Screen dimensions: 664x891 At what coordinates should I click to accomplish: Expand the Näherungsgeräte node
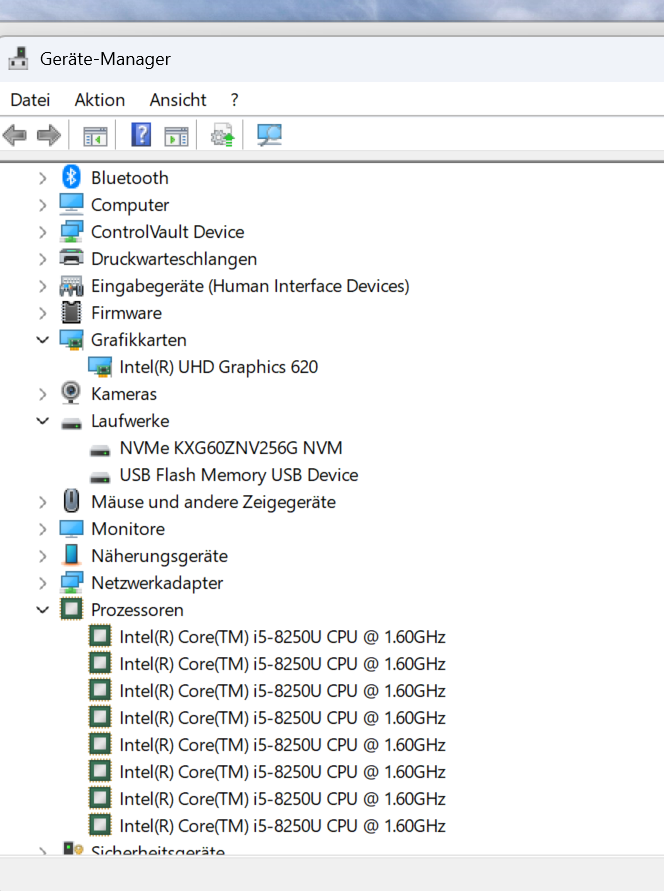click(43, 556)
